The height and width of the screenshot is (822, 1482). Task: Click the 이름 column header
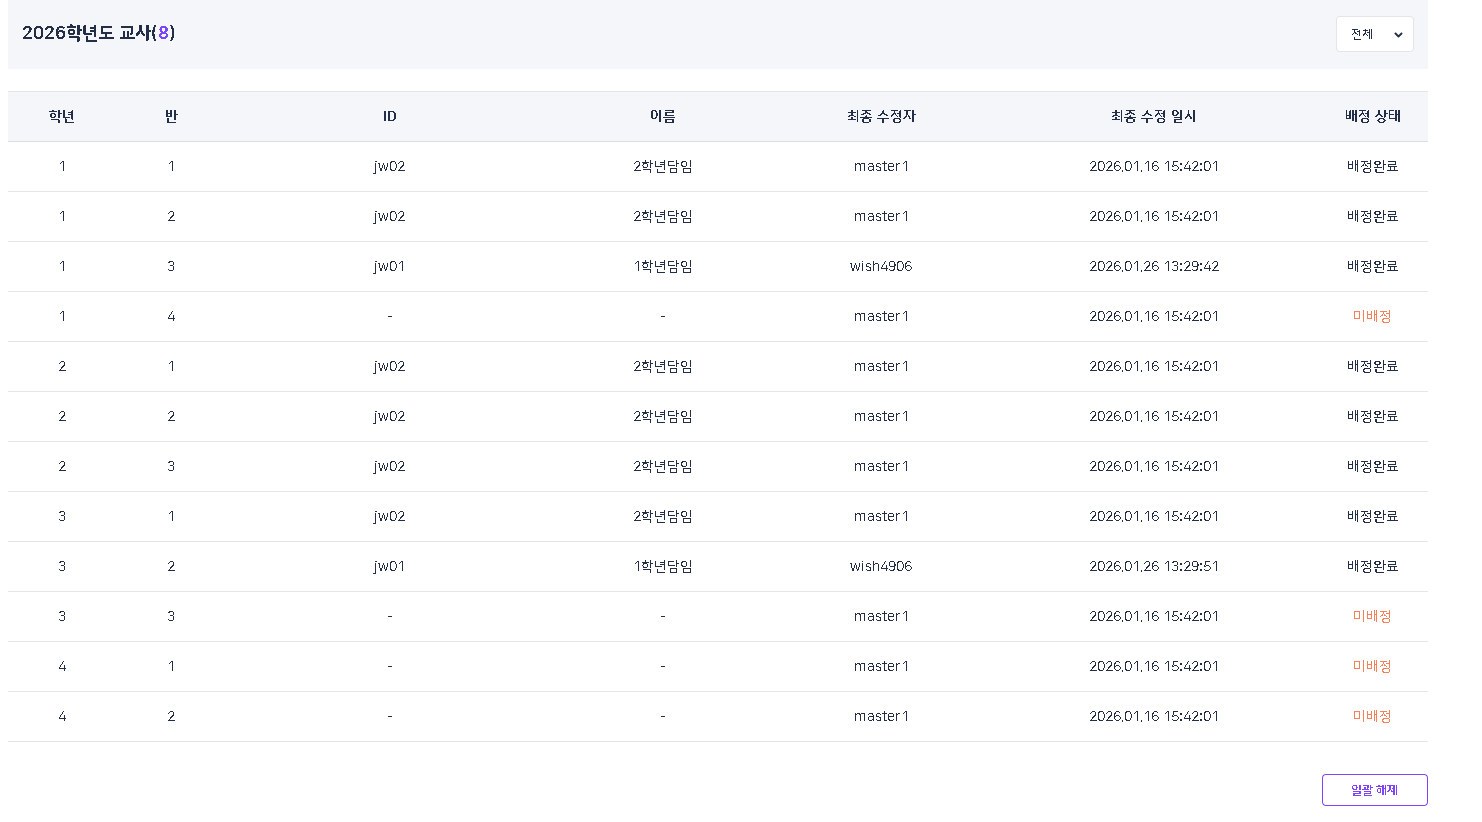point(662,117)
